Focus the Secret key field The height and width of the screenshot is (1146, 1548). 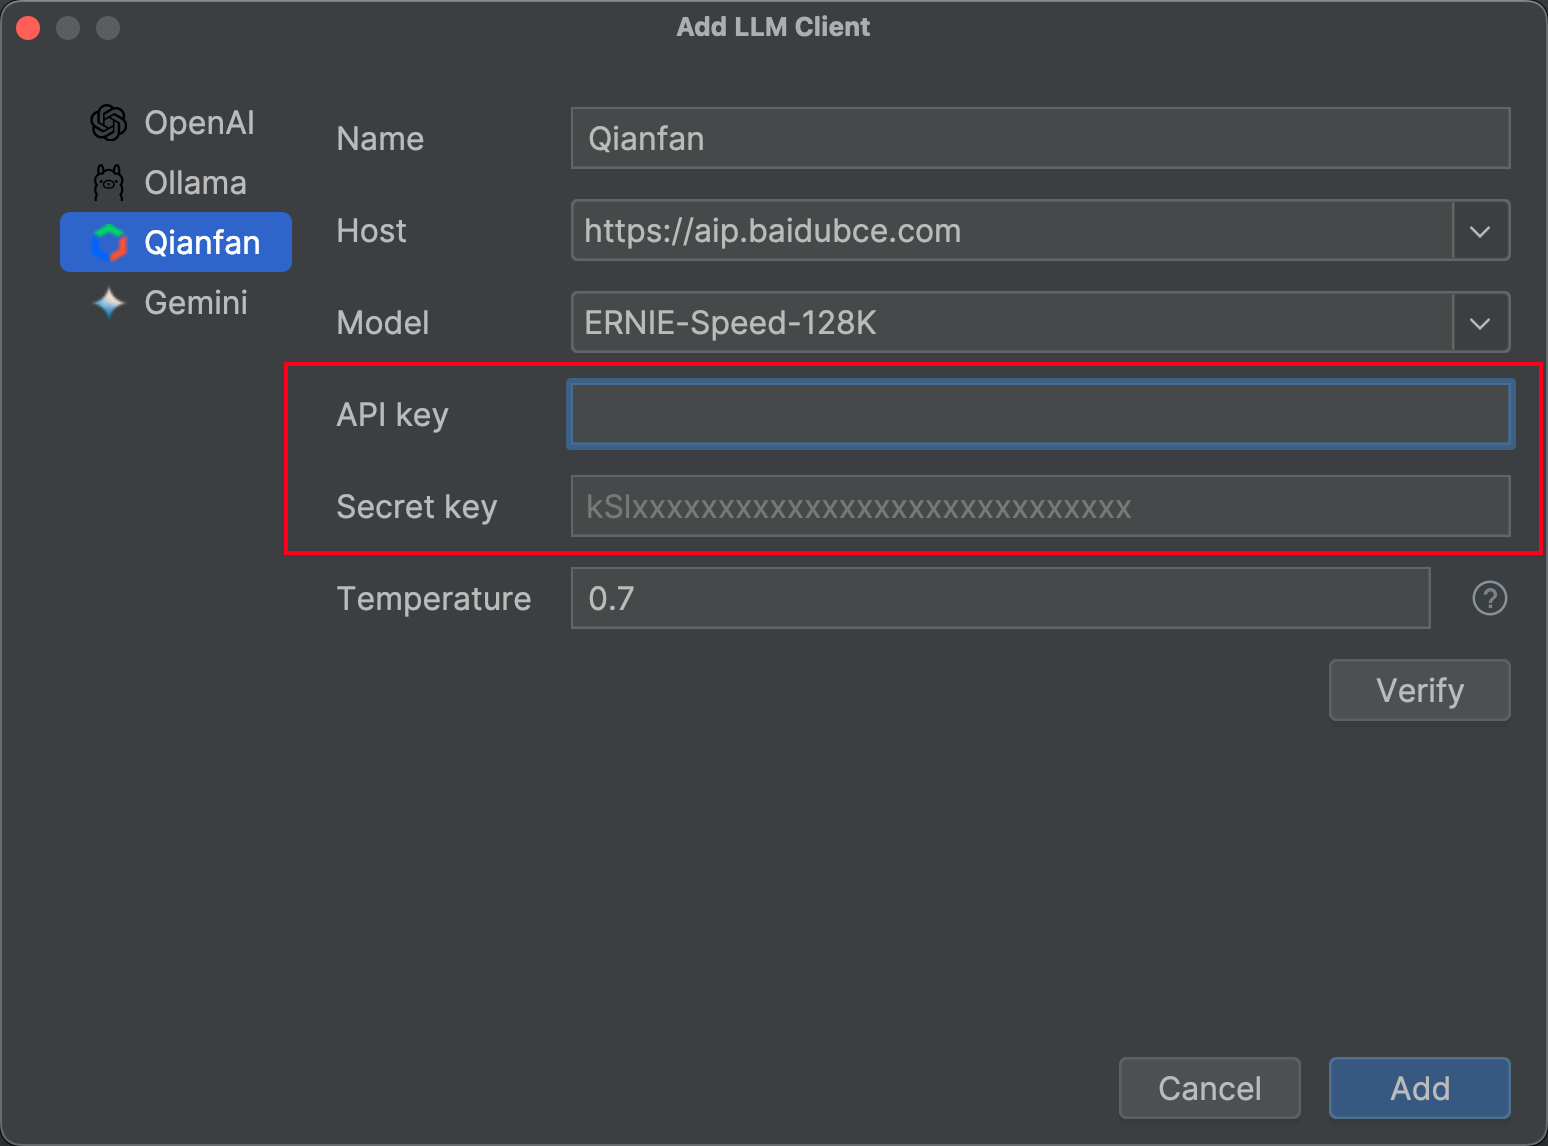[x=1040, y=507]
